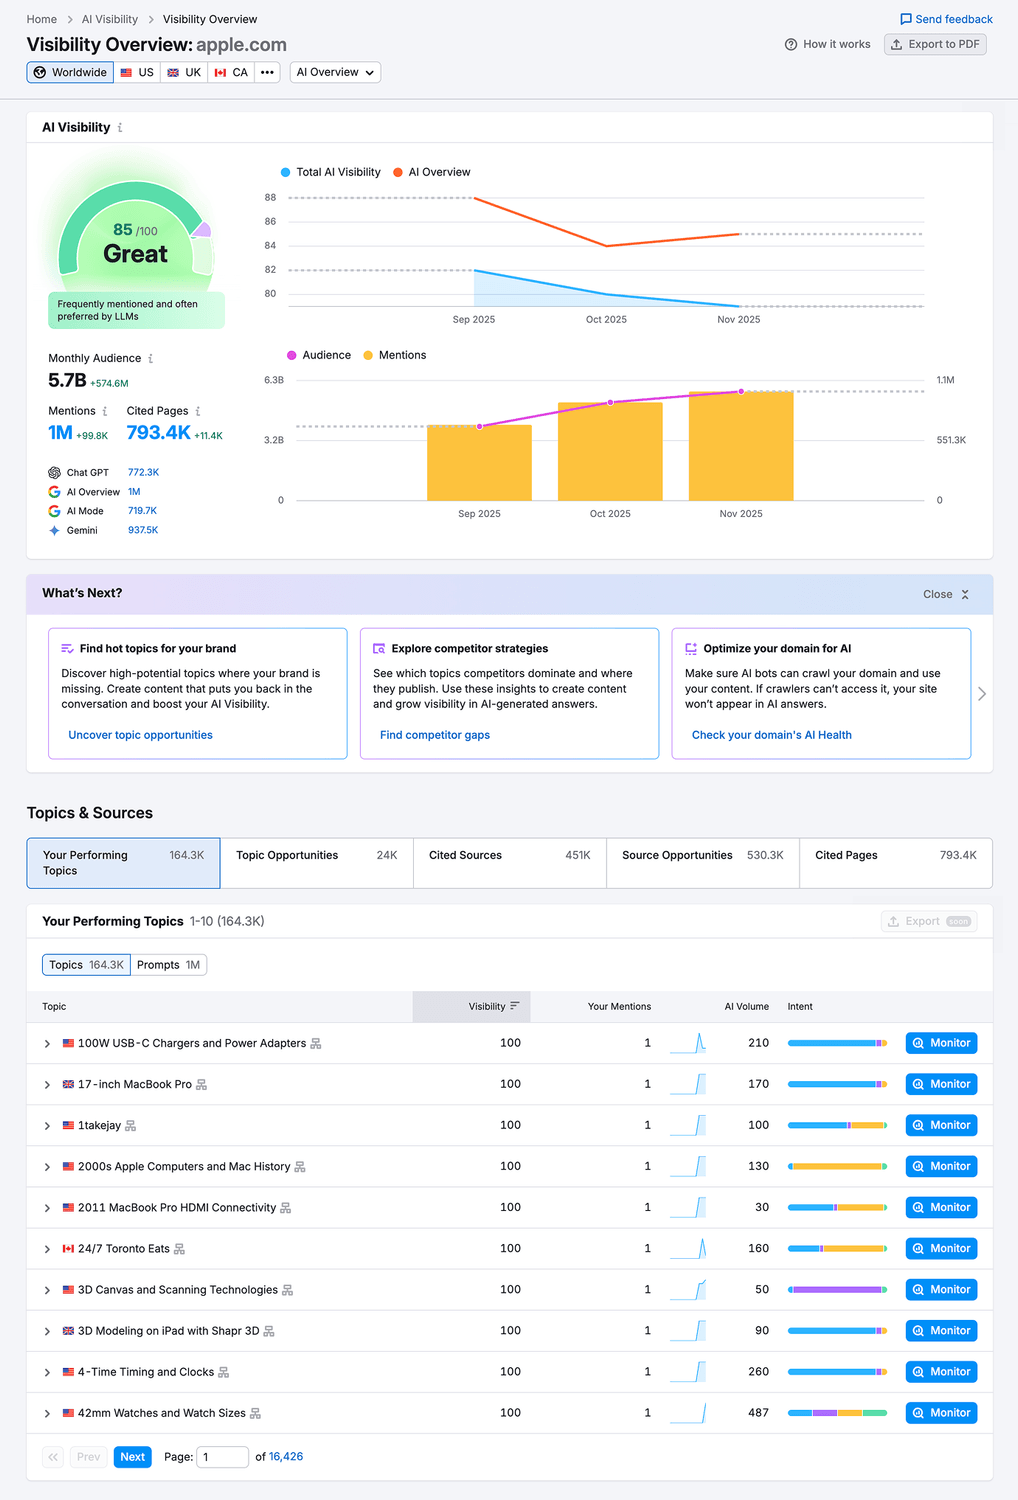Image resolution: width=1018 pixels, height=1500 pixels.
Task: Select the Gemini source icon
Action: click(x=55, y=530)
